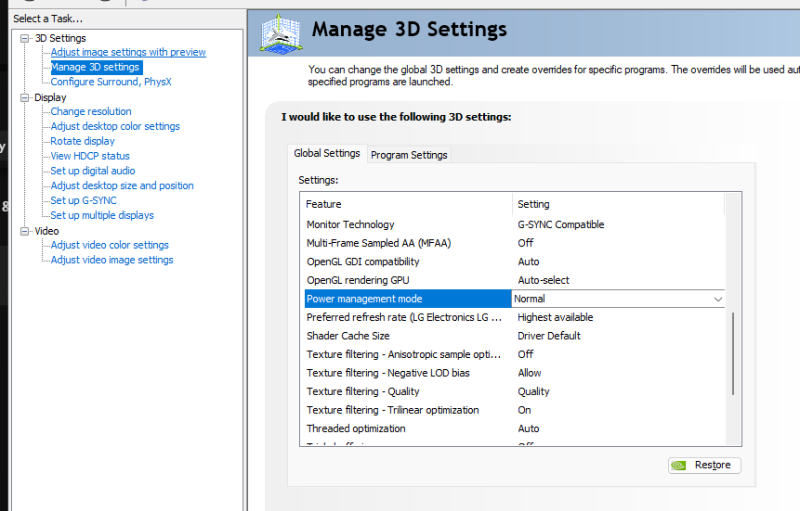
Task: Click the Restore button
Action: pyautogui.click(x=705, y=465)
